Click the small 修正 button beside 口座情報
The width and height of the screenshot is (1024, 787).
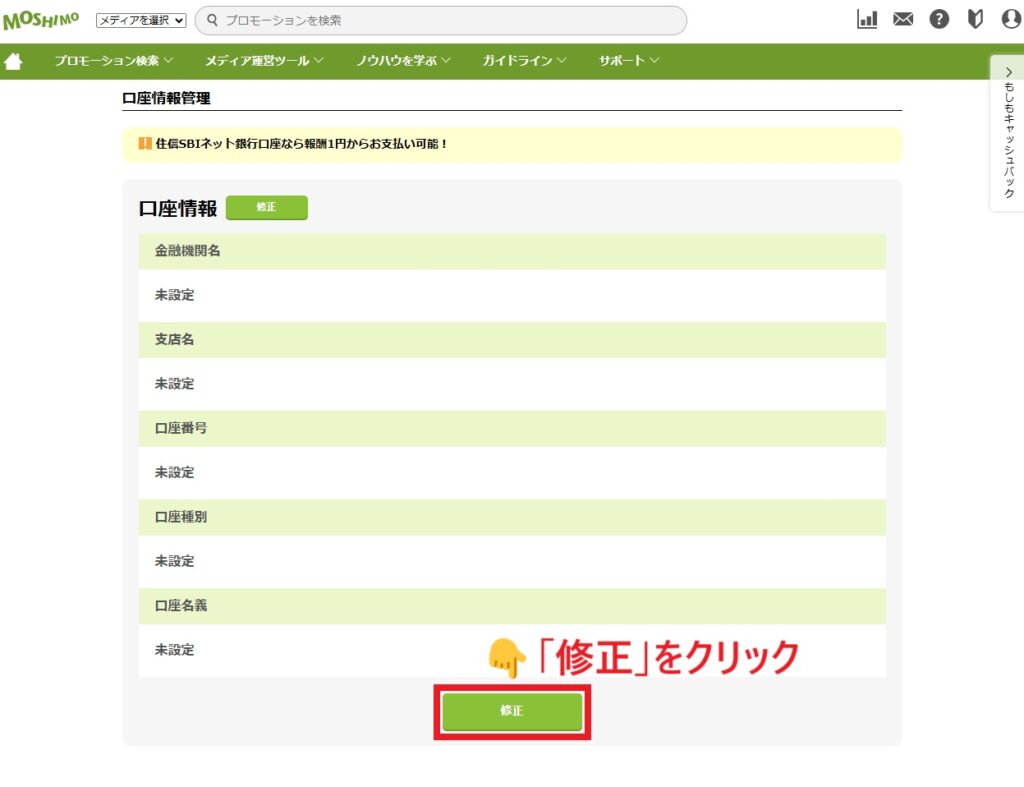266,207
